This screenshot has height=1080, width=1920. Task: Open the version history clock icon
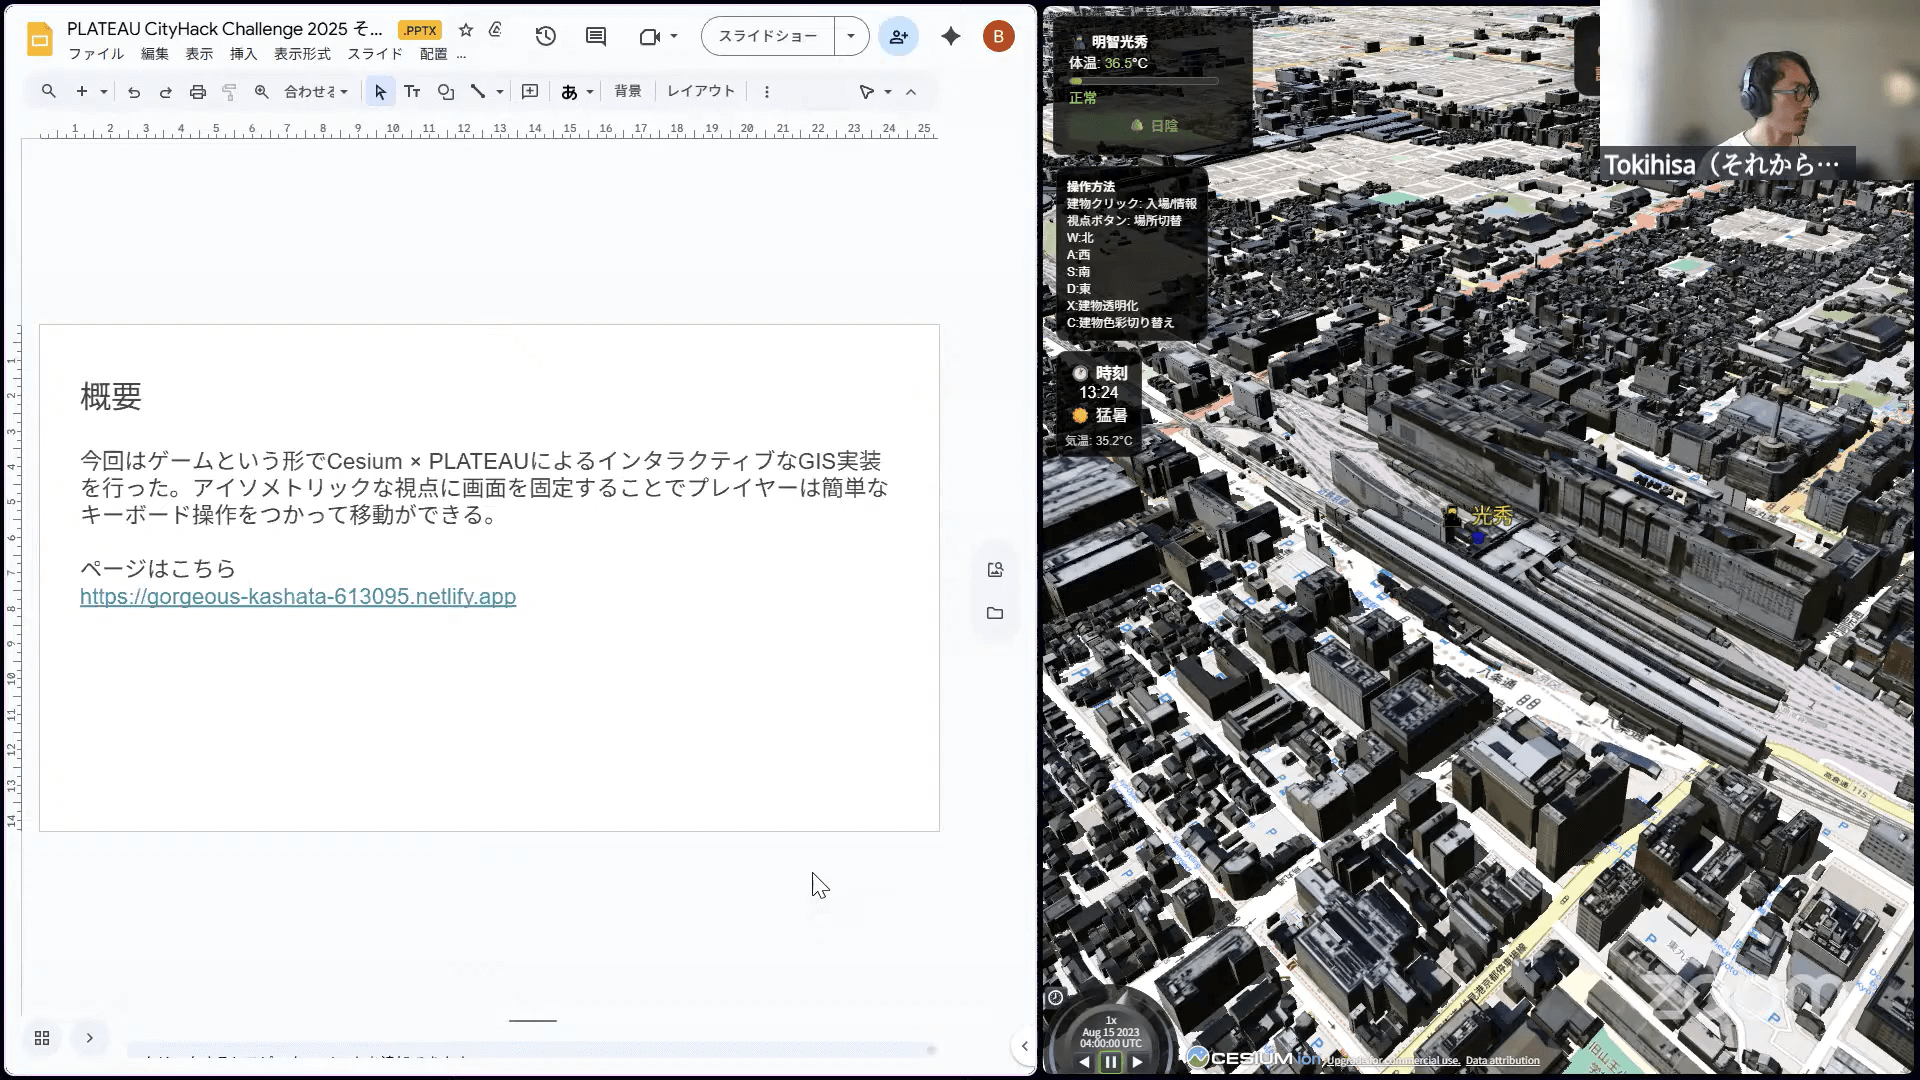(545, 36)
